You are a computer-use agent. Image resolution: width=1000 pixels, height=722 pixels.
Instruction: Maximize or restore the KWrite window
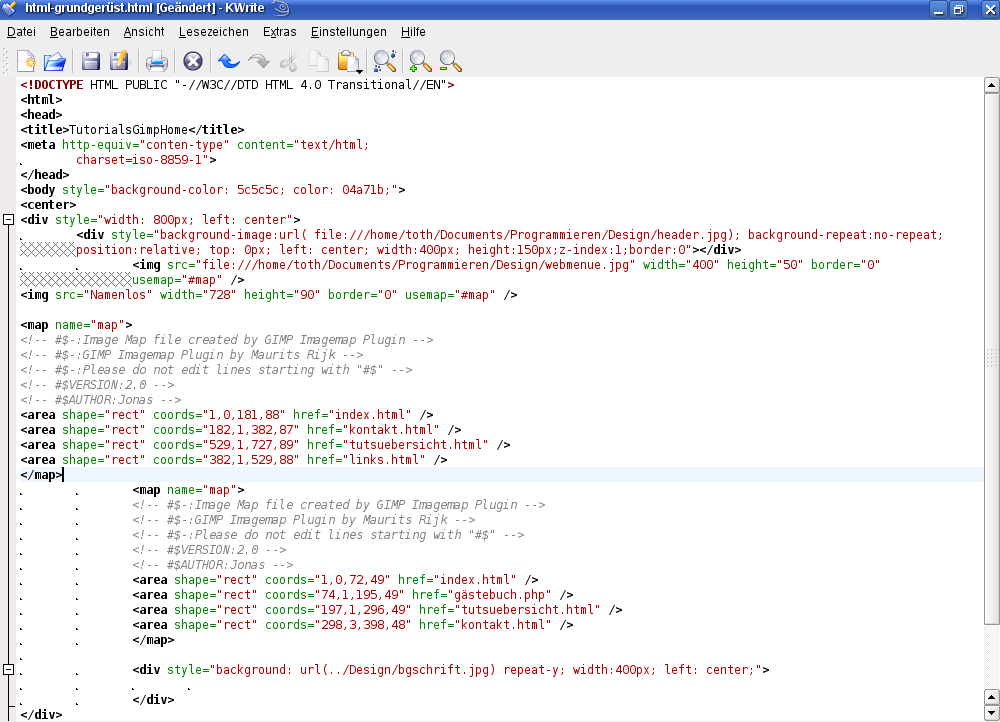pyautogui.click(x=959, y=10)
